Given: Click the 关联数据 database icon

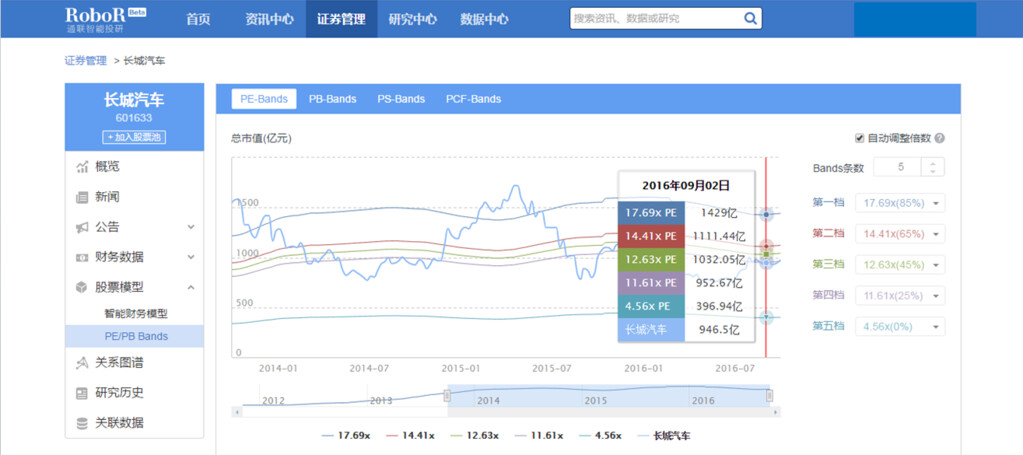Looking at the screenshot, I should 82,423.
